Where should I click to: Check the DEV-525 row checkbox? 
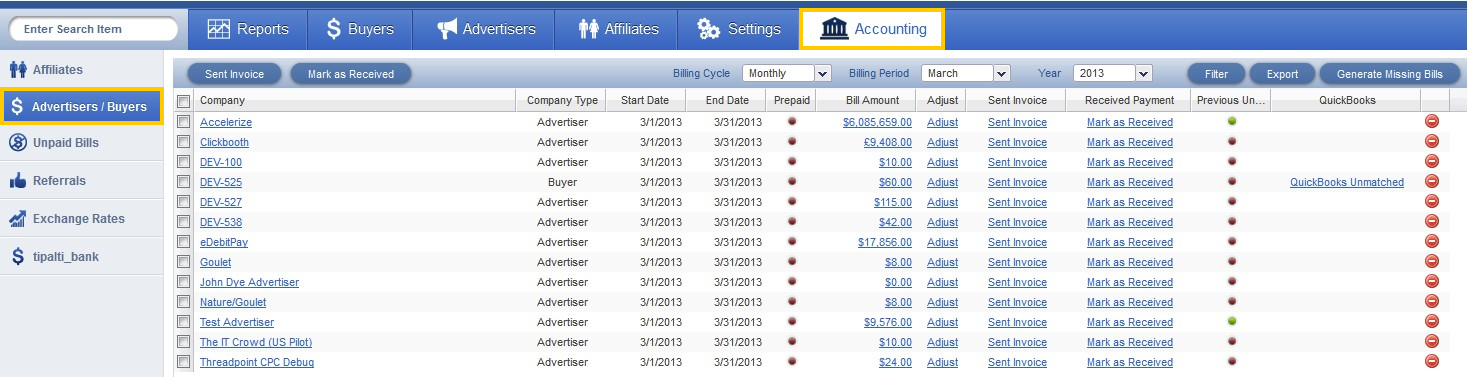click(183, 182)
